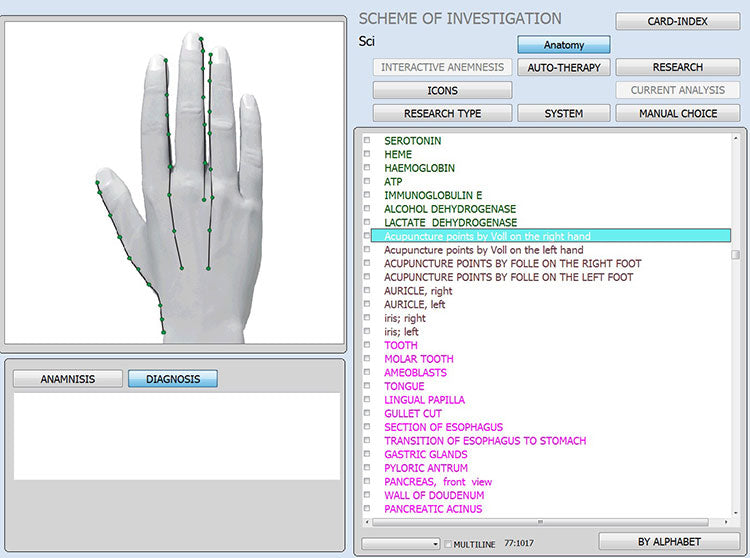Screen dimensions: 750x558
Task: Click the RESEARCH TYPE button
Action: pyautogui.click(x=442, y=114)
